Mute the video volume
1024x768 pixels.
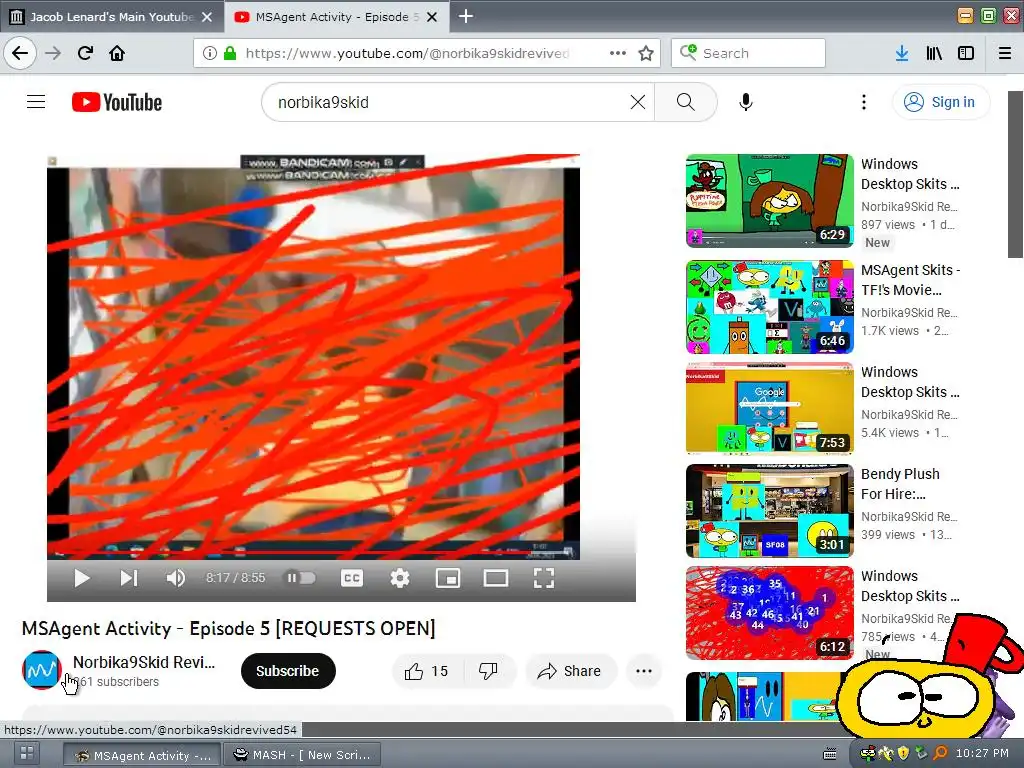176,578
